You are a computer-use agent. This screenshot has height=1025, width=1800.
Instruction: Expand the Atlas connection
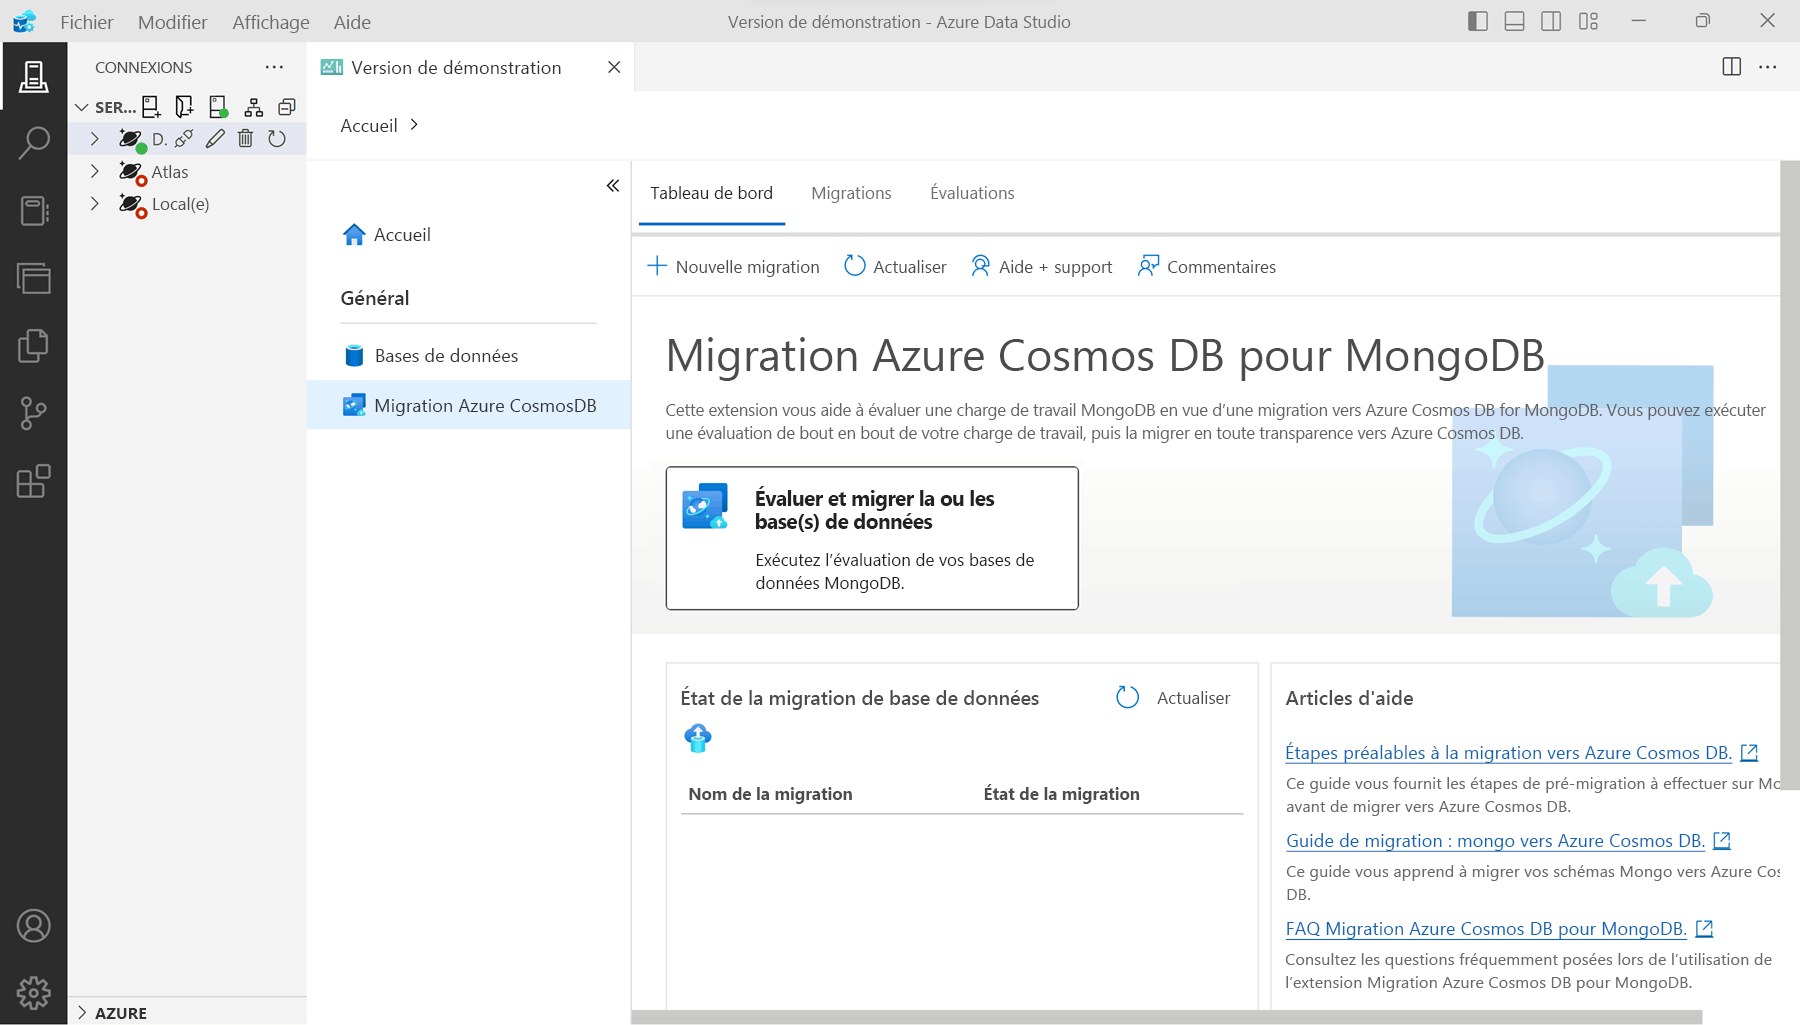click(x=95, y=171)
